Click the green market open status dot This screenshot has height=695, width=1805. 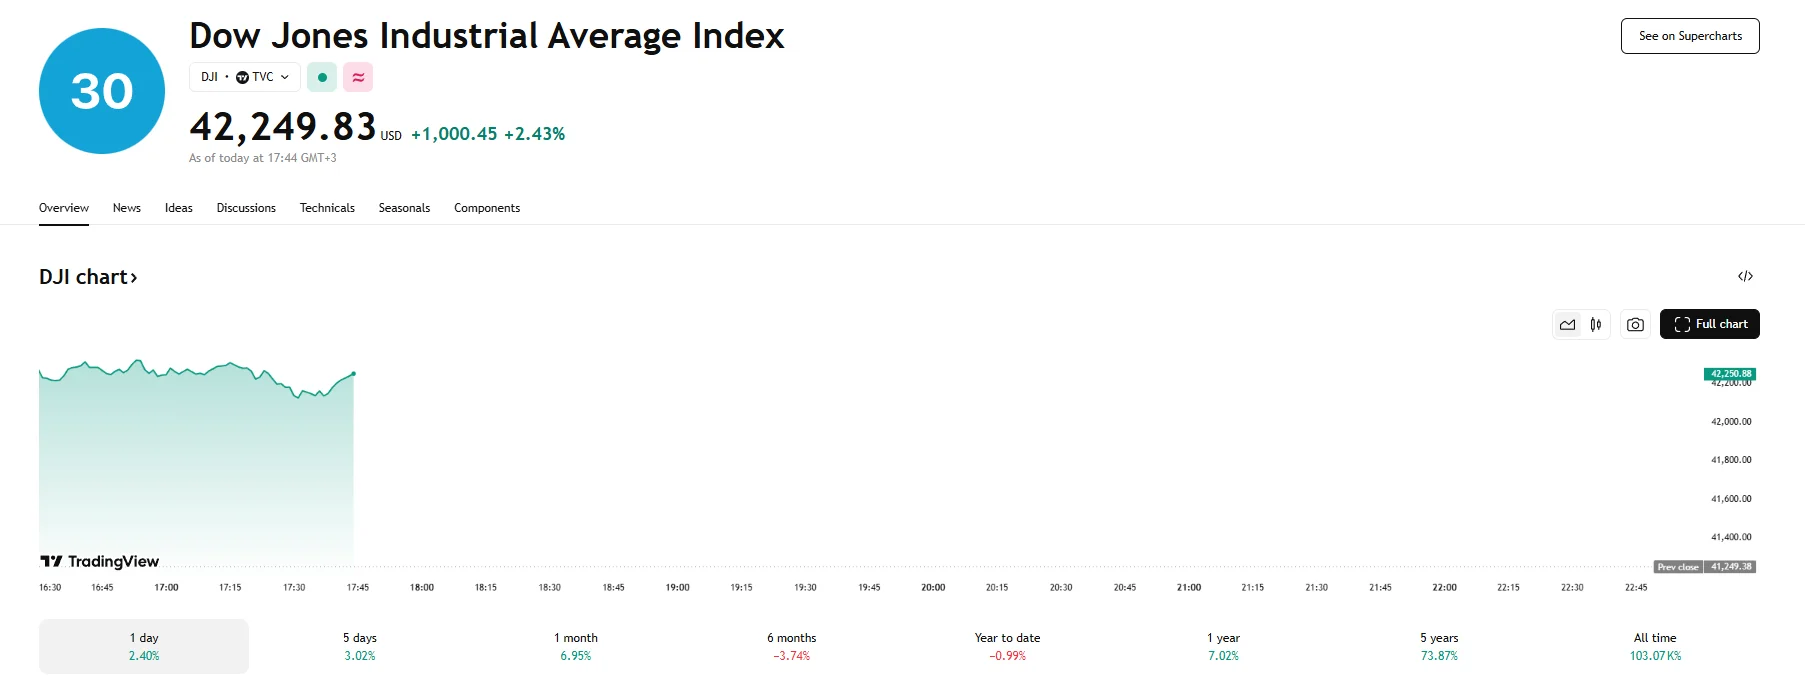click(x=322, y=77)
